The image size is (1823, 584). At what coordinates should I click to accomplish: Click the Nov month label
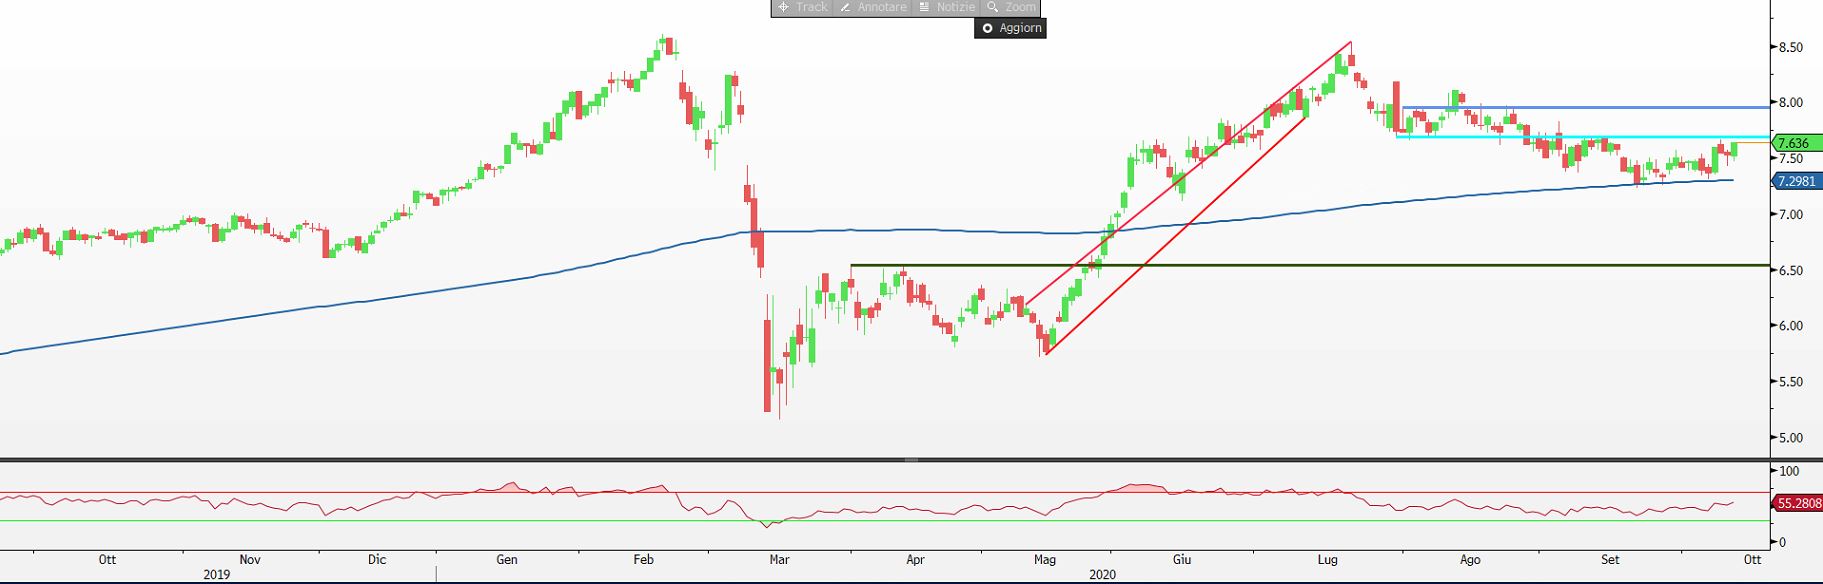[250, 560]
